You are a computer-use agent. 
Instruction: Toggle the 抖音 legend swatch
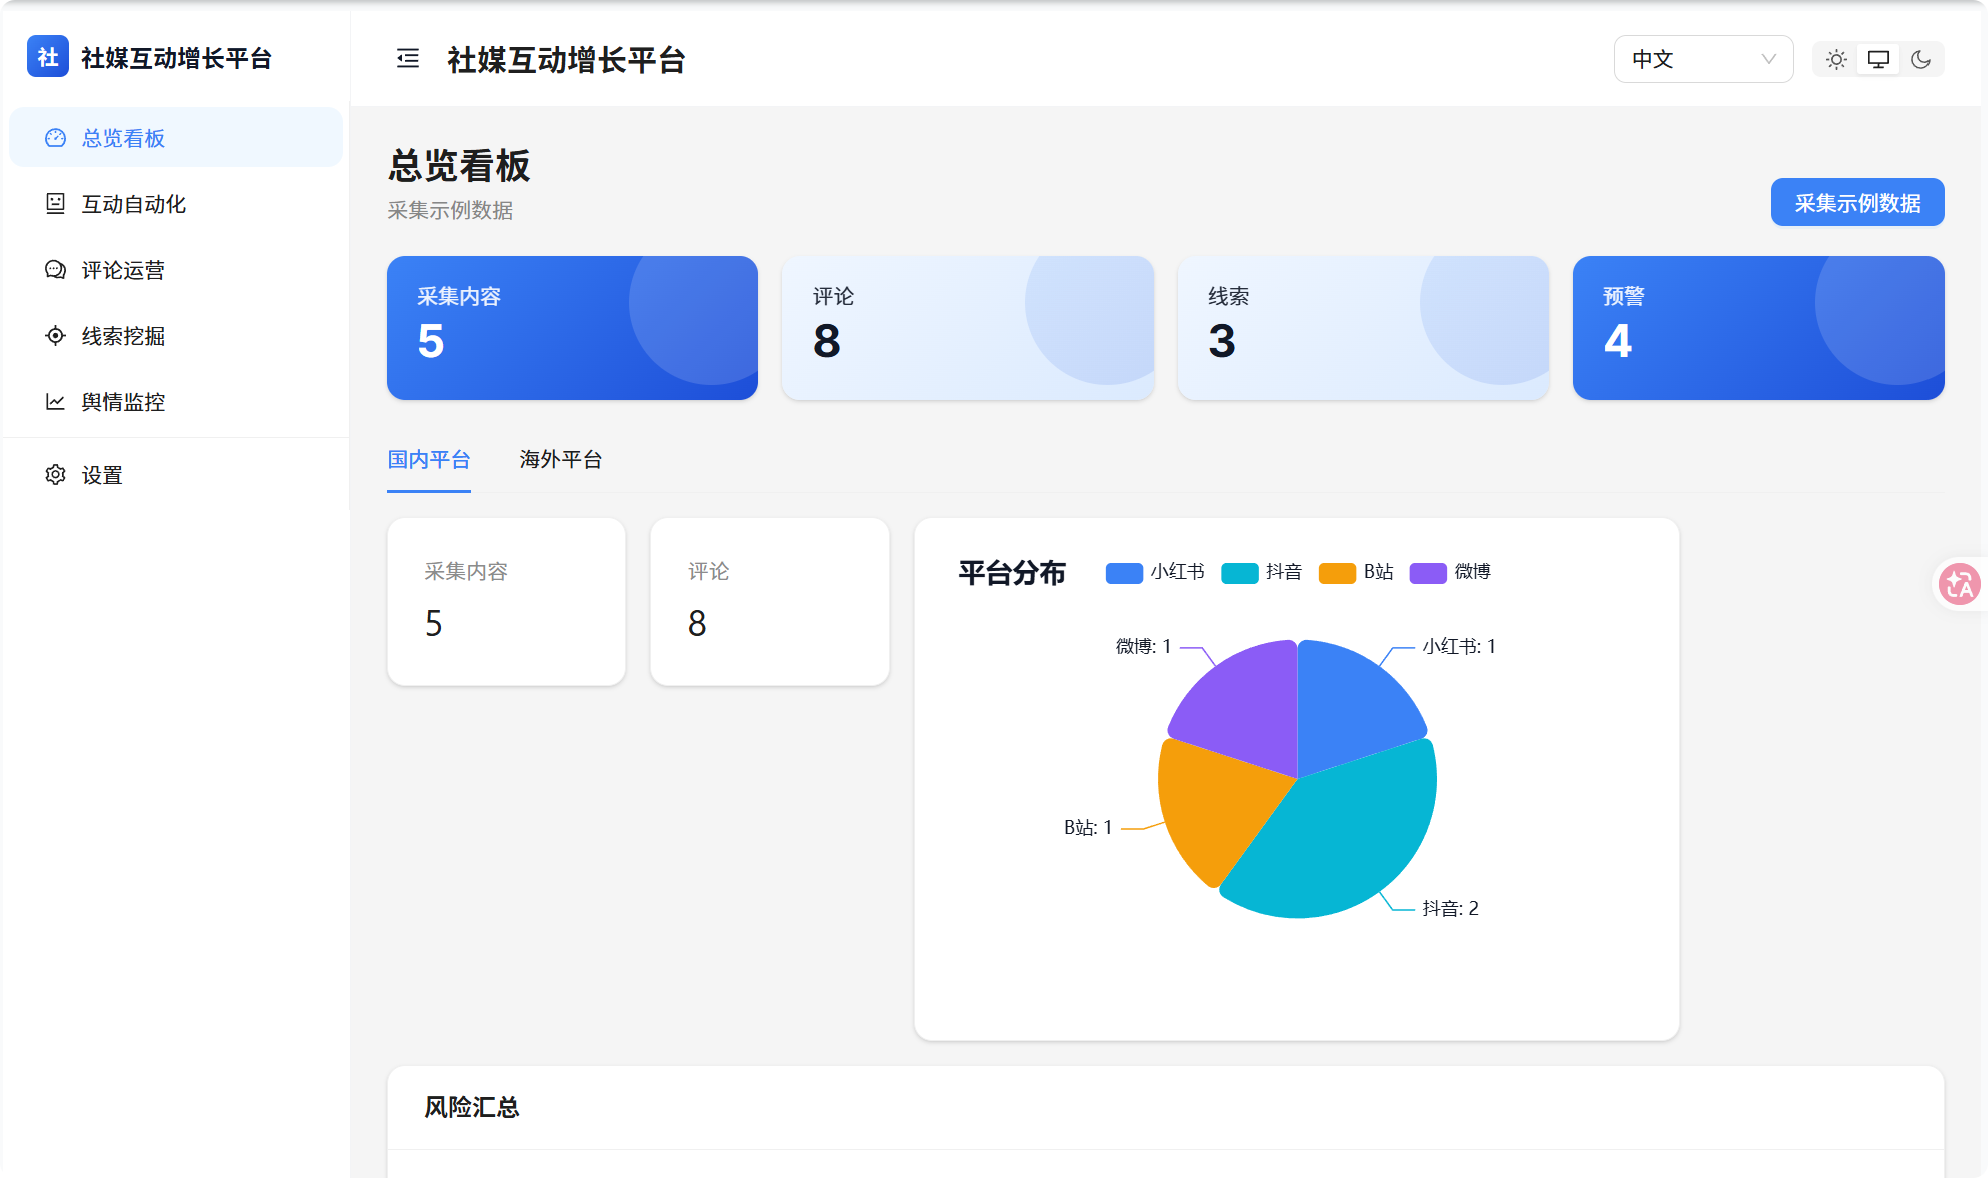click(1240, 573)
